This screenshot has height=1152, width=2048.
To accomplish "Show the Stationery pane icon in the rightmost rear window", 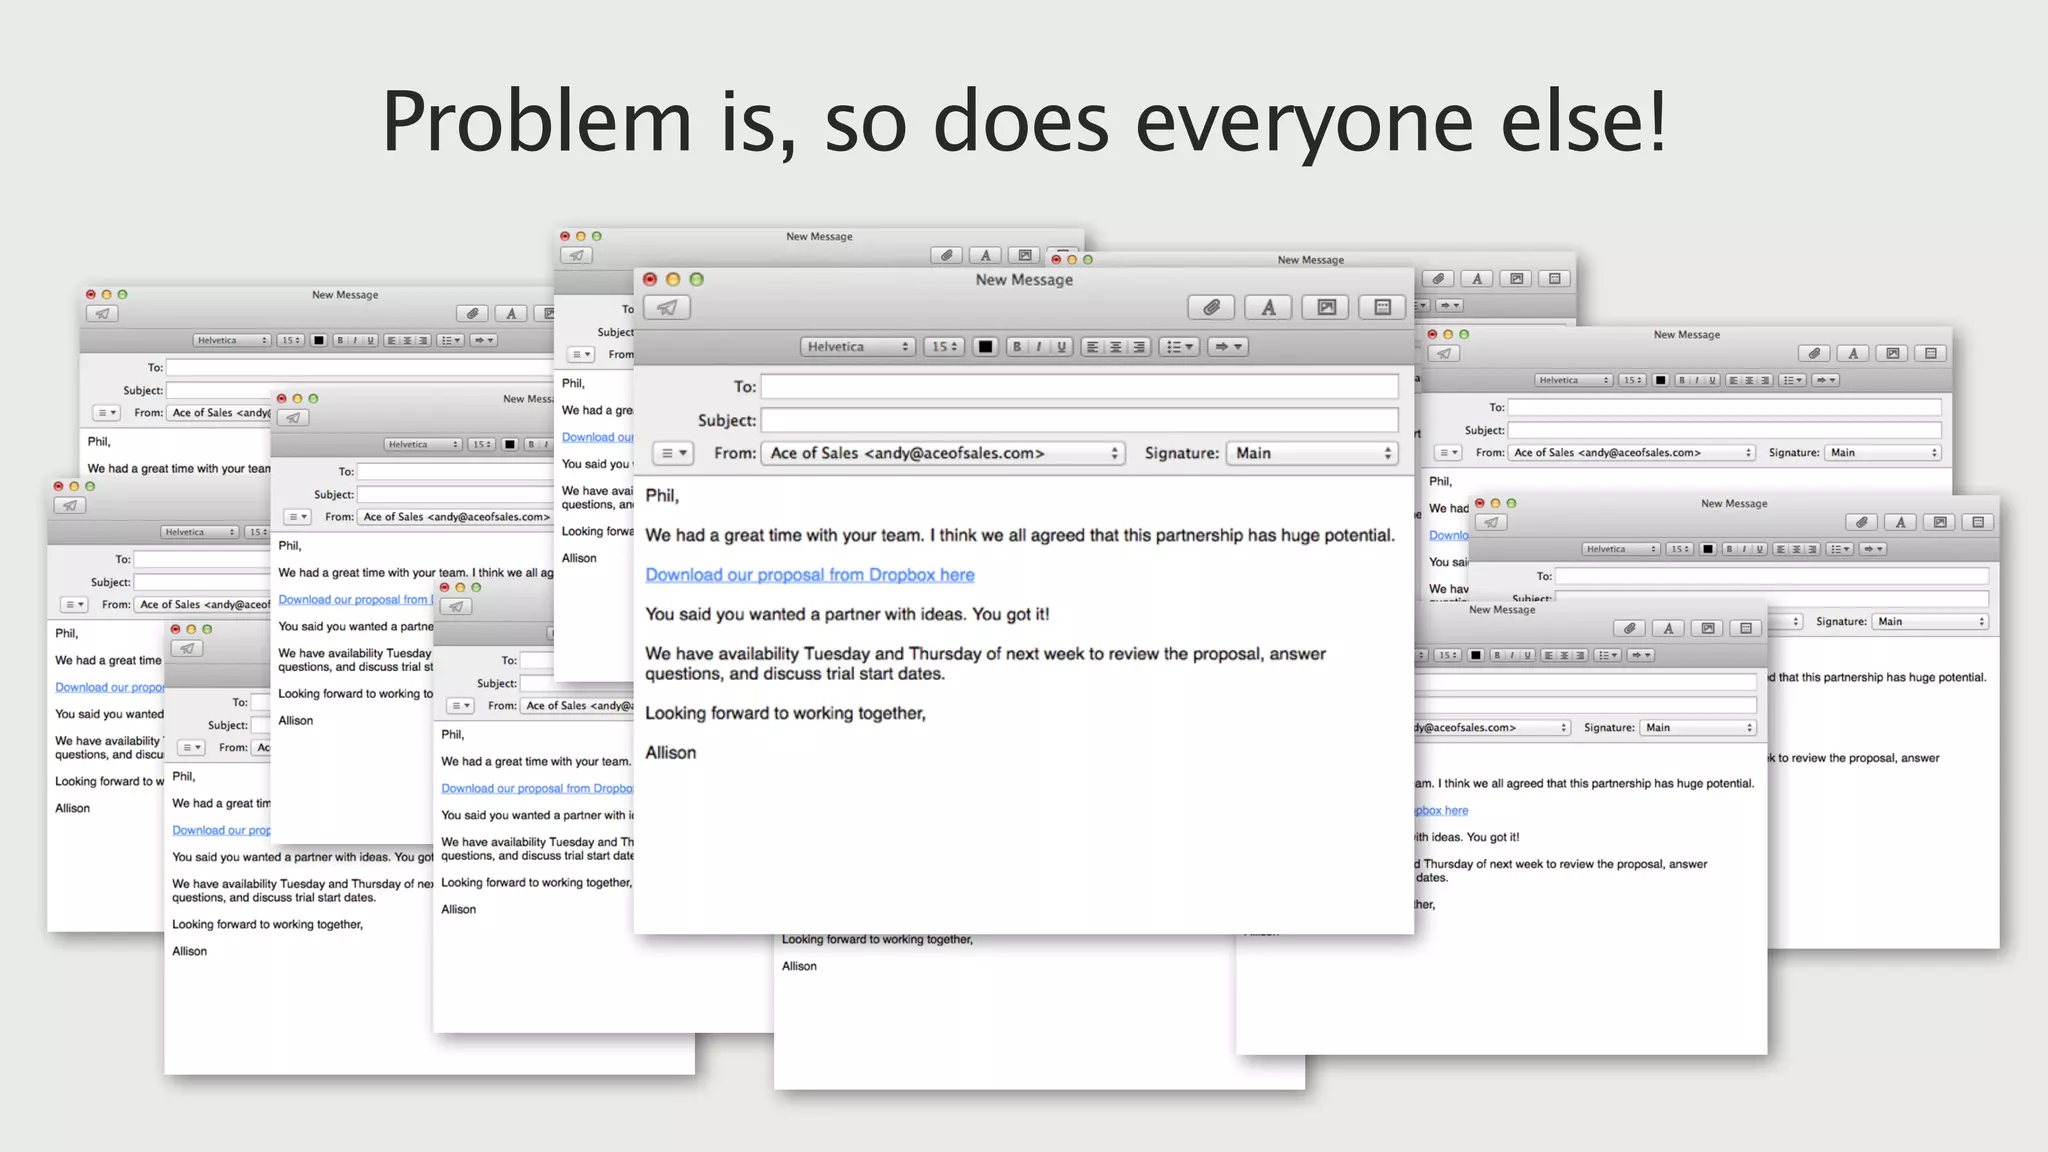I will coord(1978,522).
